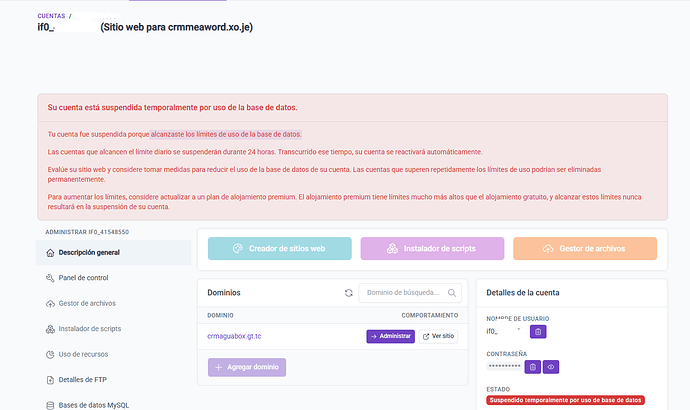This screenshot has height=410, width=690.
Task: Click the purple Instalador de scripts button
Action: (432, 249)
